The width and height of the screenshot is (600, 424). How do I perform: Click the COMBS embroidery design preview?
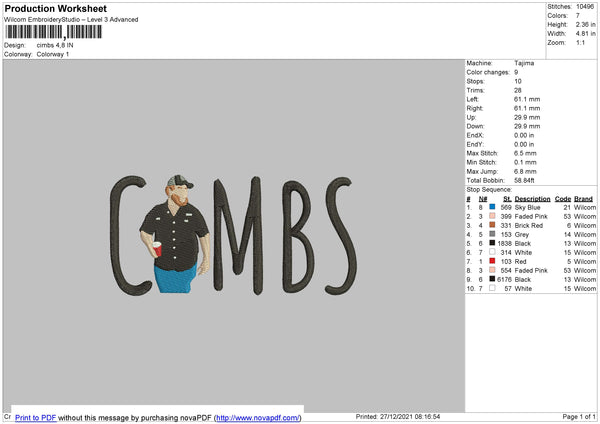click(233, 235)
